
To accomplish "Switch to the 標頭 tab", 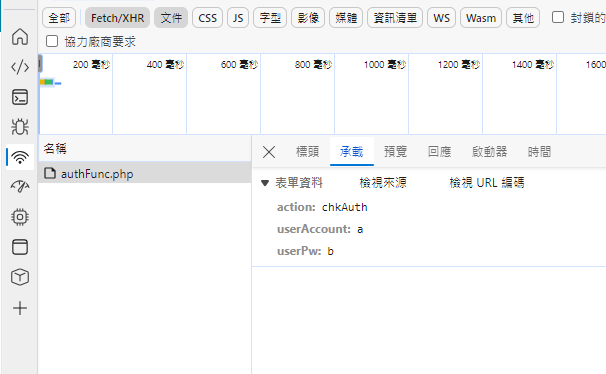I will (307, 151).
